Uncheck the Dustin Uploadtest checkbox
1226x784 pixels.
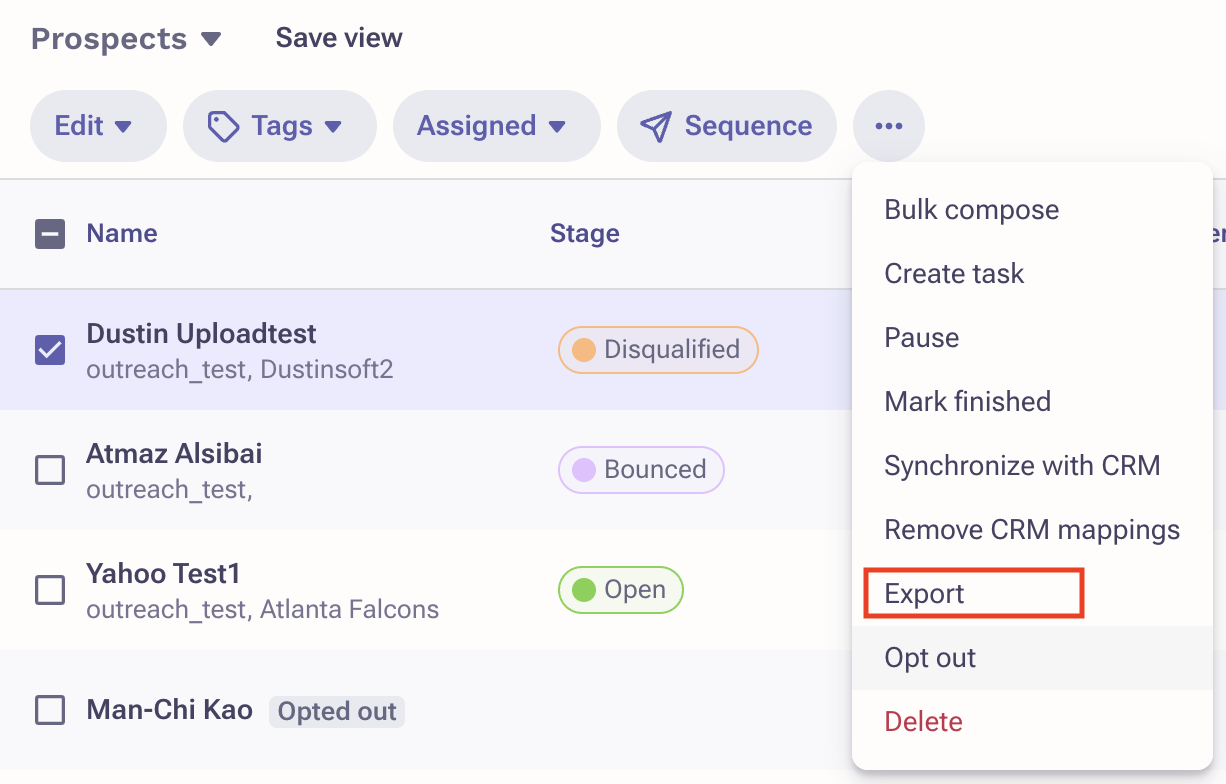point(50,350)
